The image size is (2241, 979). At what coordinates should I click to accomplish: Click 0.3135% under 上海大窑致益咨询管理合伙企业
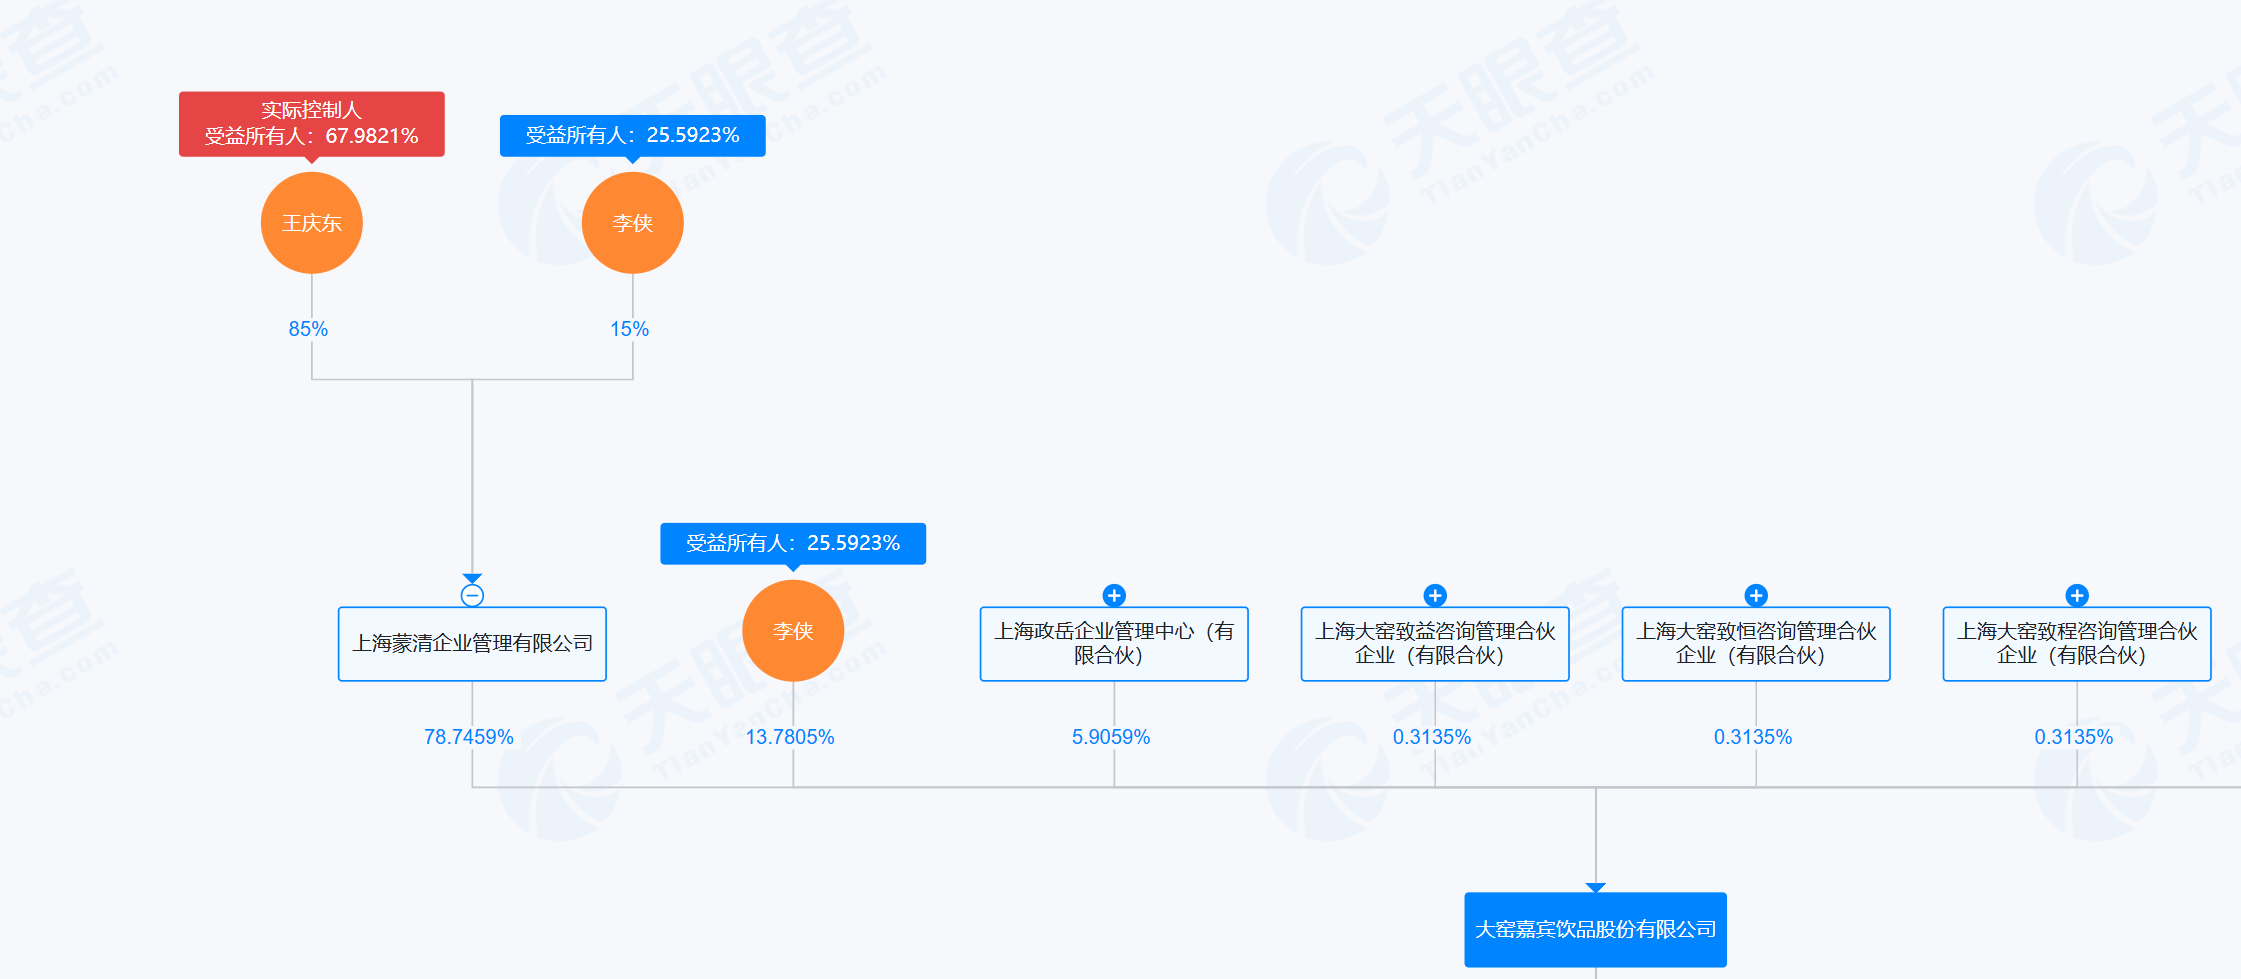click(x=1432, y=737)
